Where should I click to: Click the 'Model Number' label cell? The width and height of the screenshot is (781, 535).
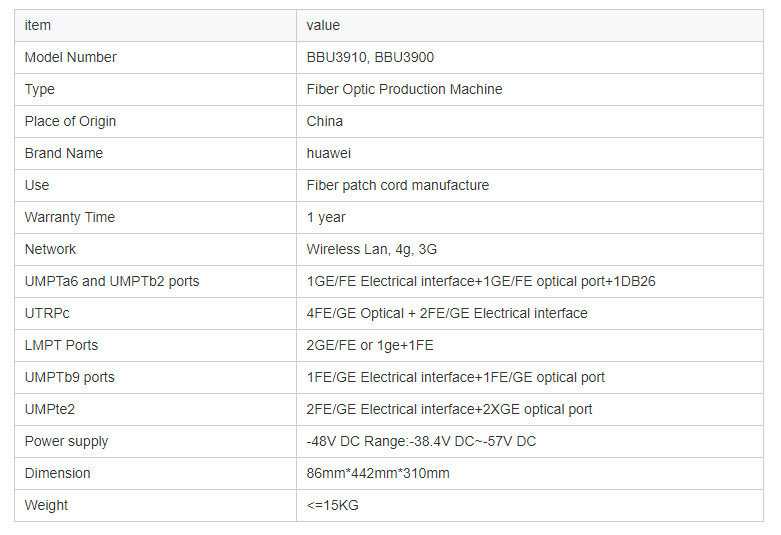pos(70,57)
